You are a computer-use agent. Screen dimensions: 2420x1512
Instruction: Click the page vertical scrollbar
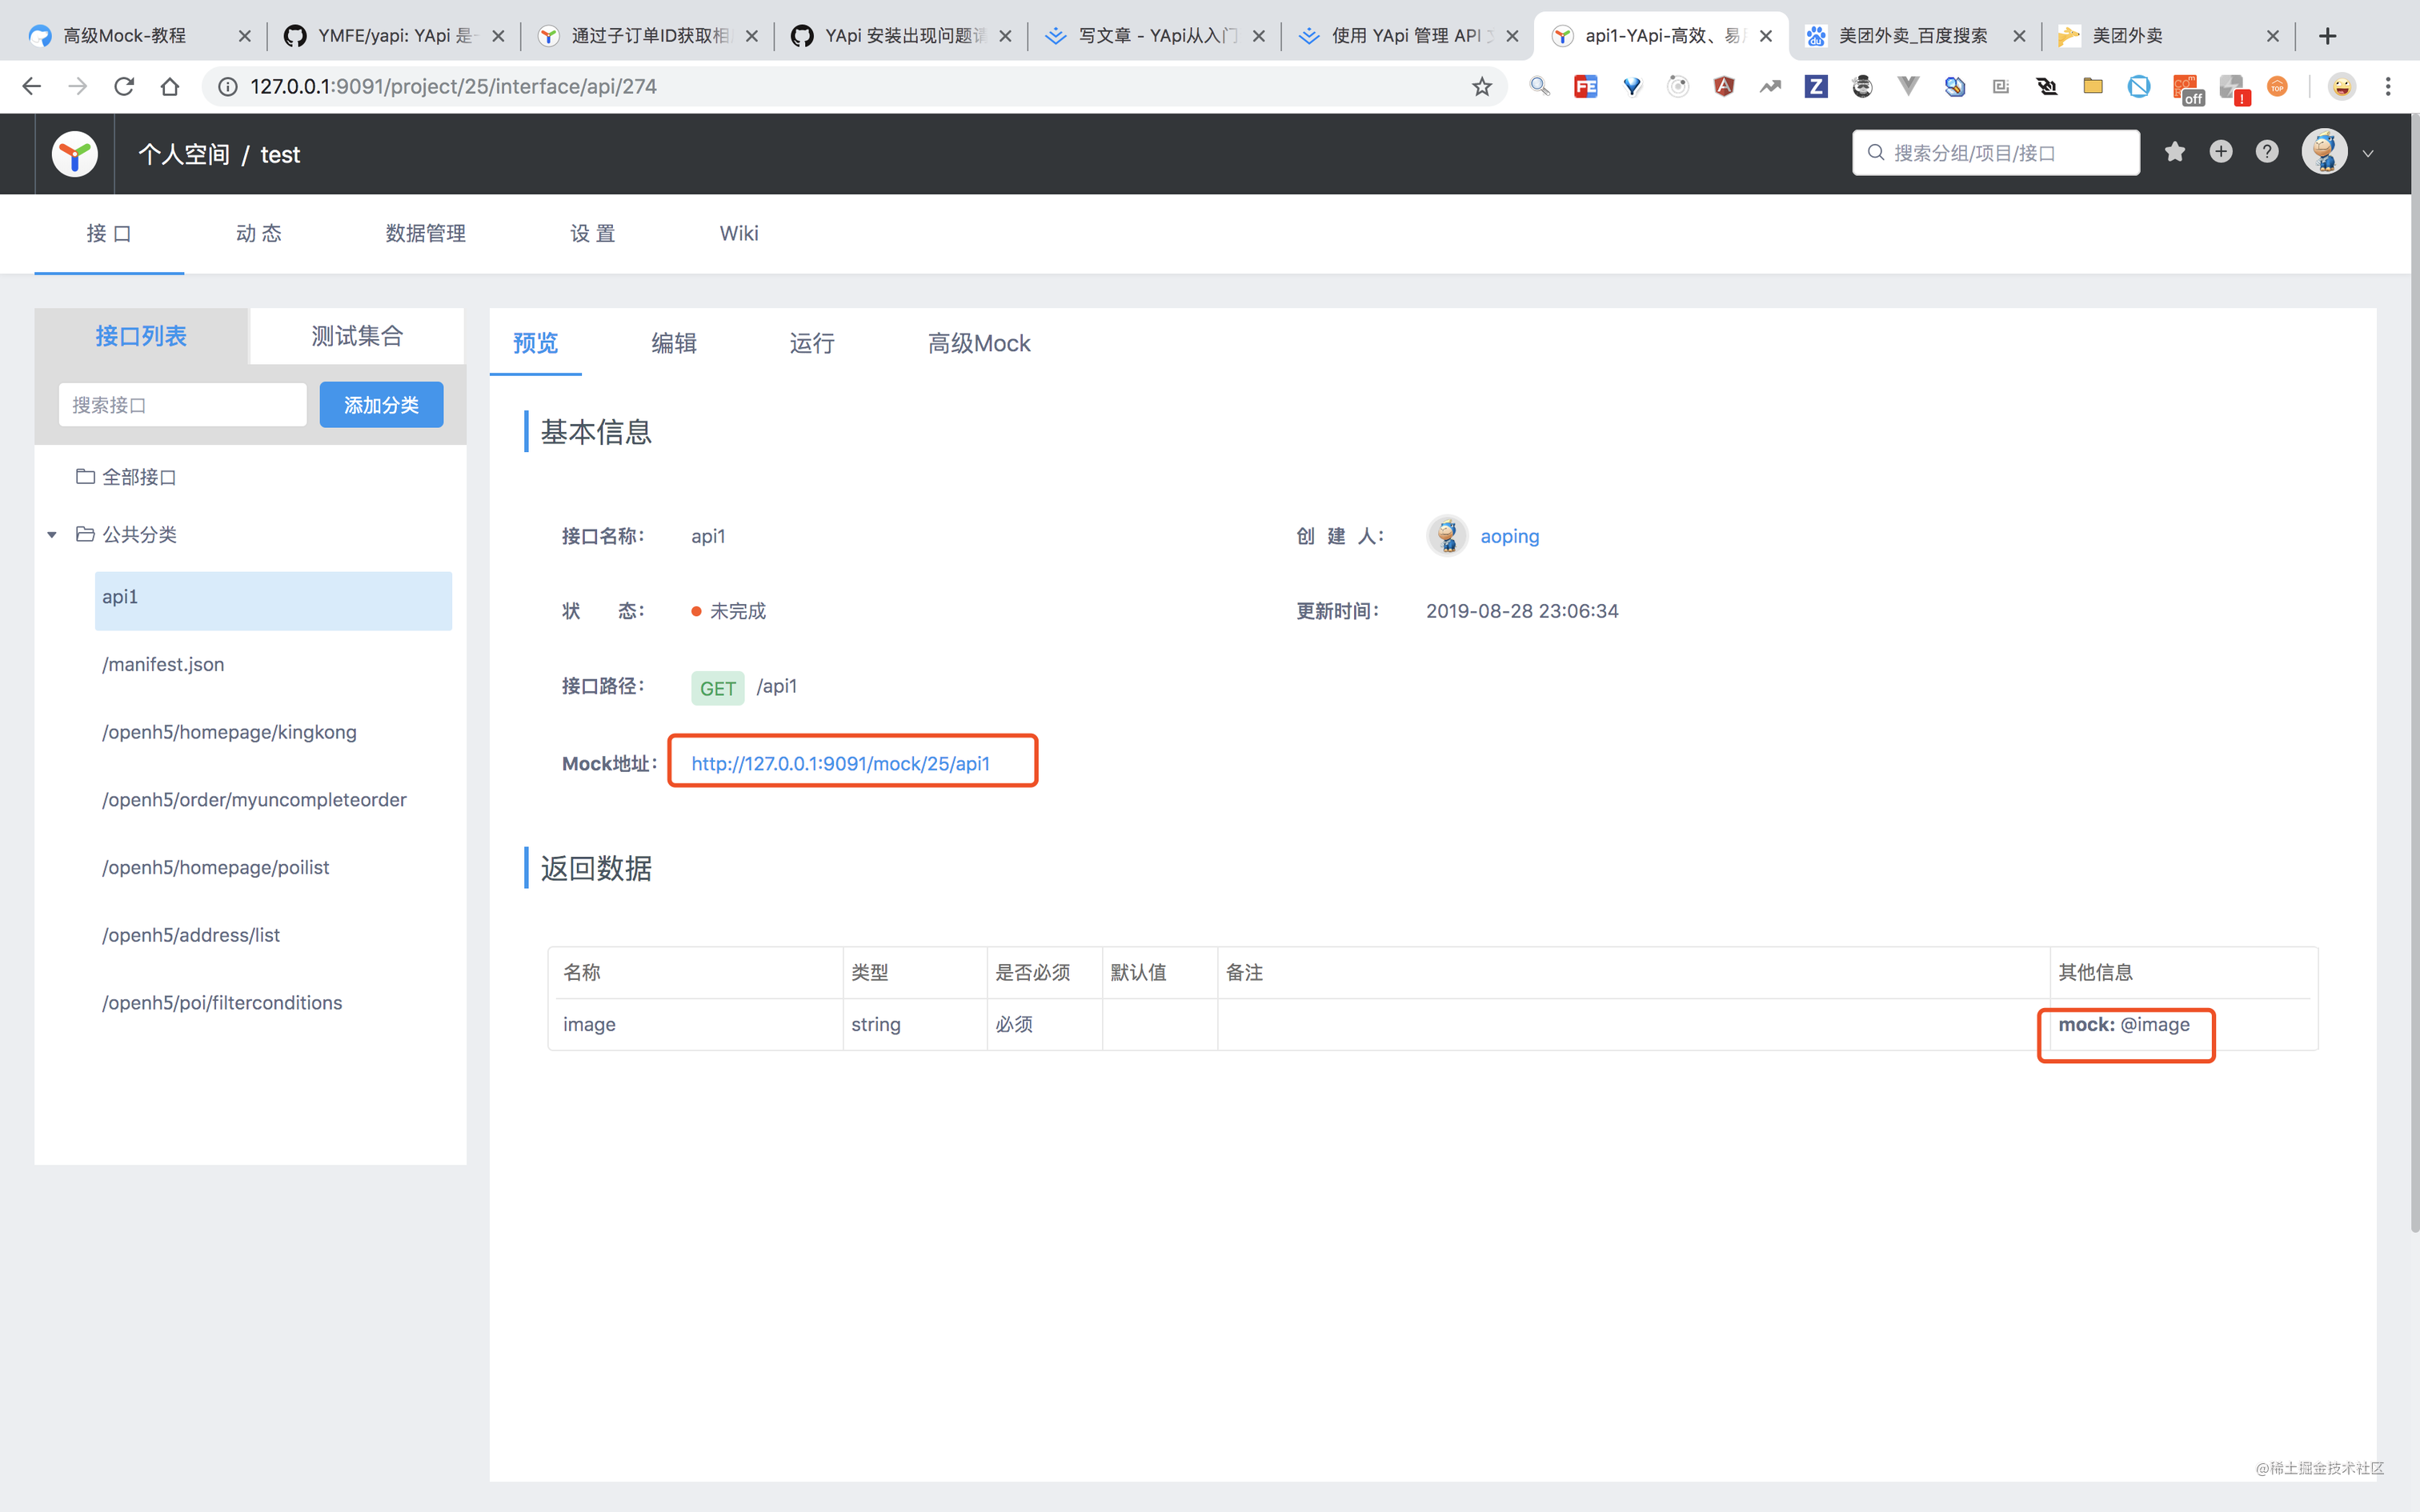coord(2414,672)
